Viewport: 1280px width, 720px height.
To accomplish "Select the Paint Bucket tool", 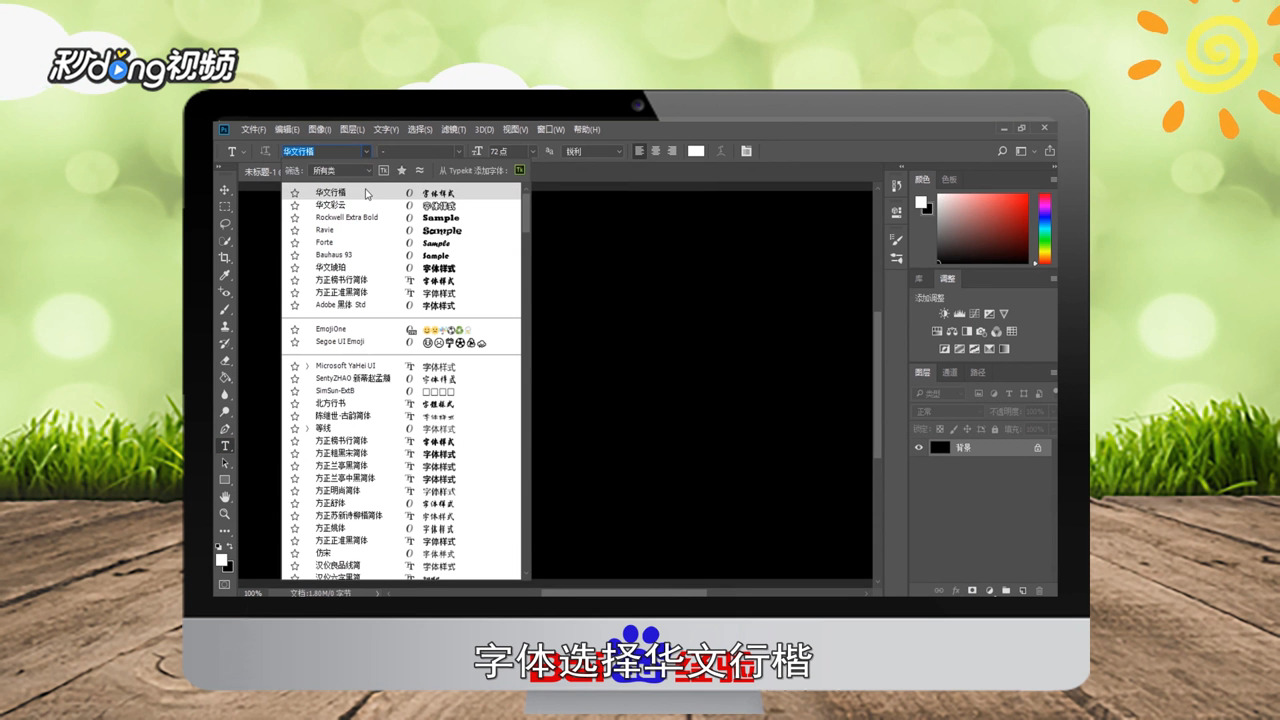I will click(225, 378).
